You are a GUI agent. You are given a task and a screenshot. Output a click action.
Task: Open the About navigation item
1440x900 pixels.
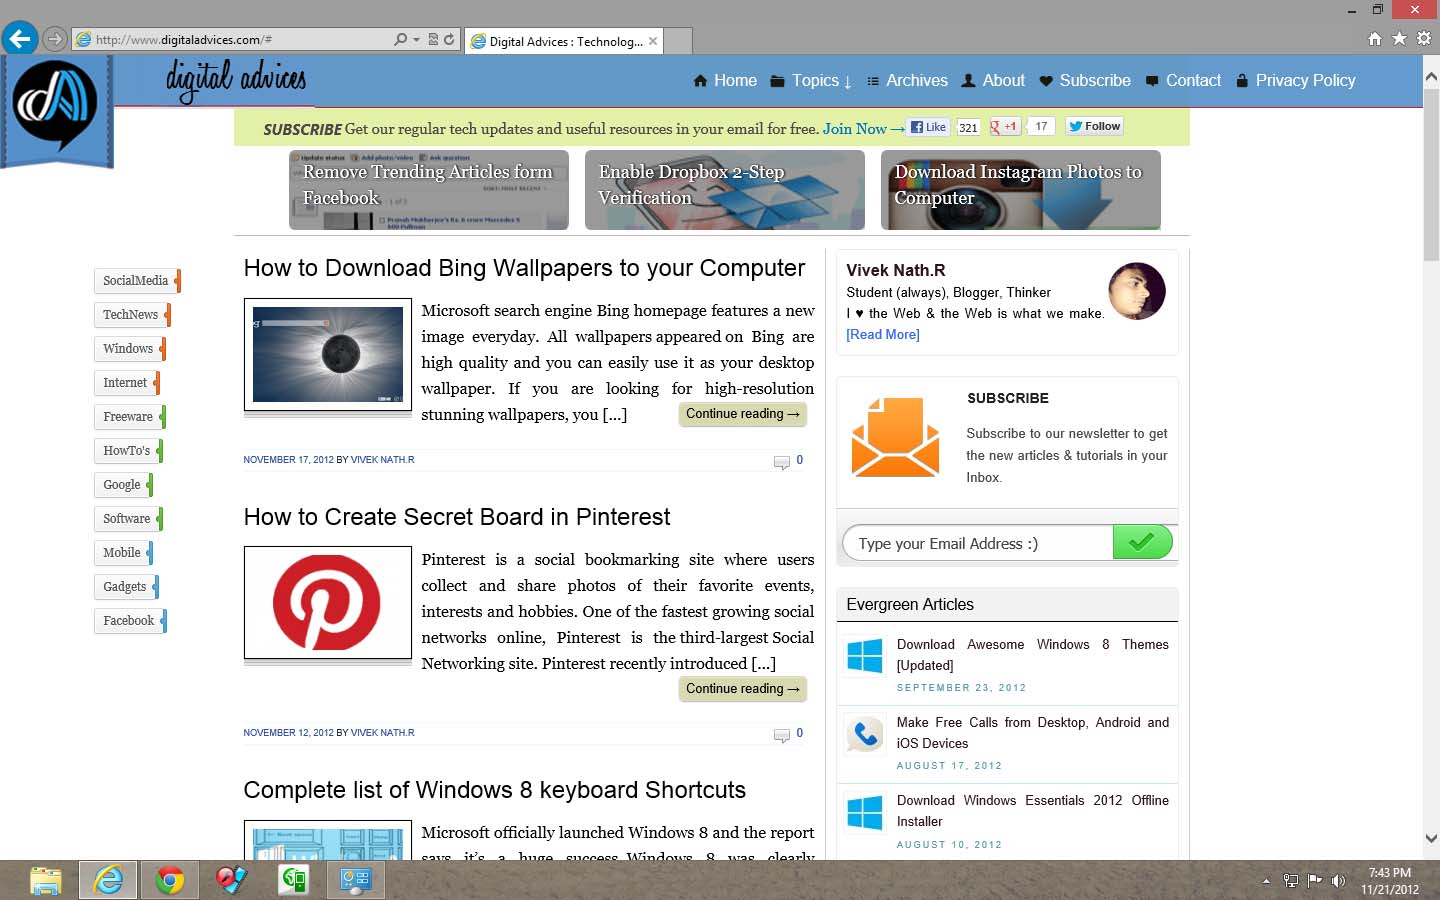point(993,81)
